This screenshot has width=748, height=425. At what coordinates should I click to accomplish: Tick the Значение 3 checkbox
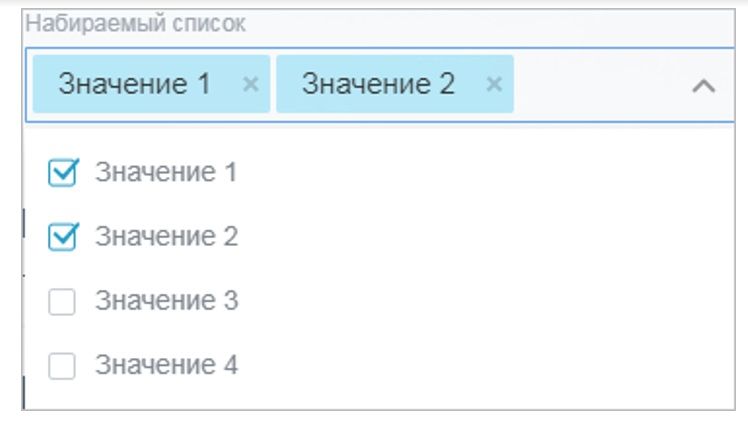(62, 301)
